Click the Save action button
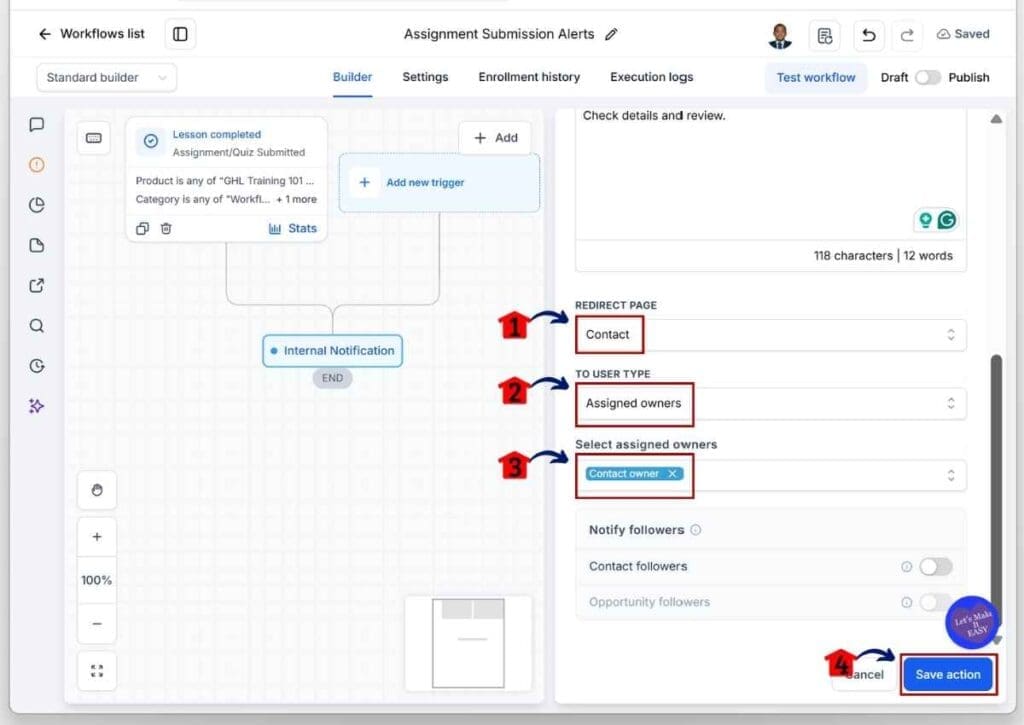 pyautogui.click(x=948, y=675)
